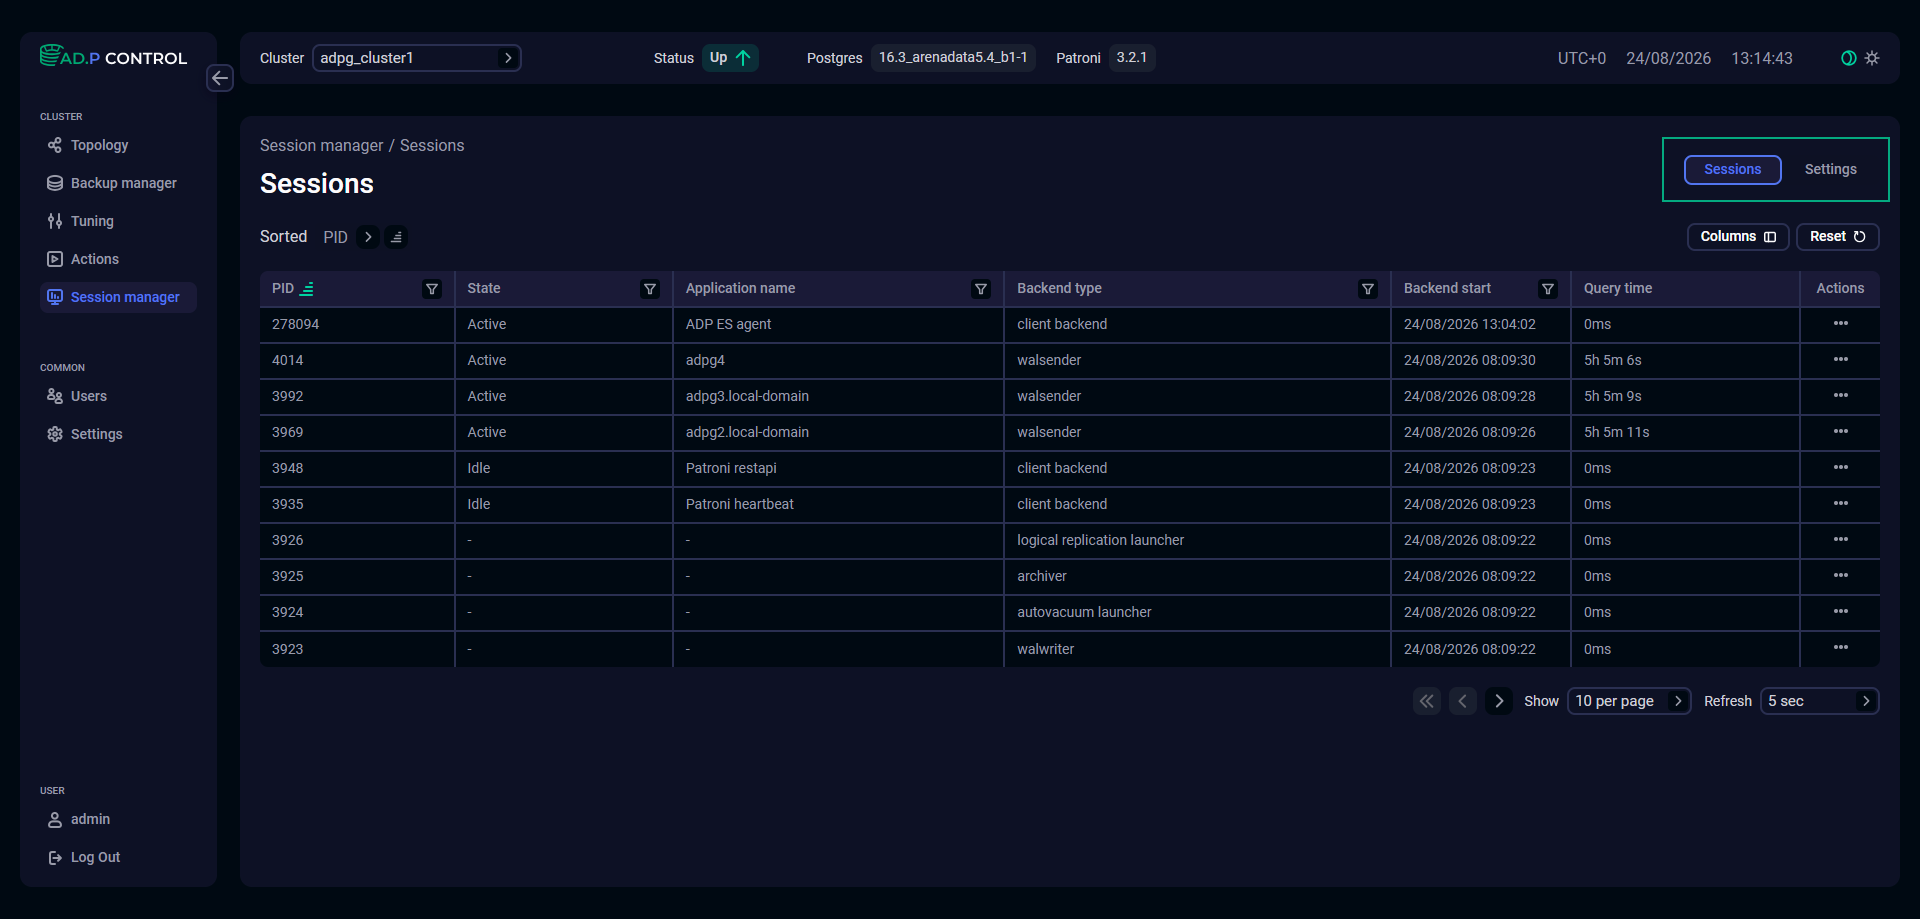Open actions menu for PID 3926
This screenshot has height=919, width=1920.
coord(1840,540)
